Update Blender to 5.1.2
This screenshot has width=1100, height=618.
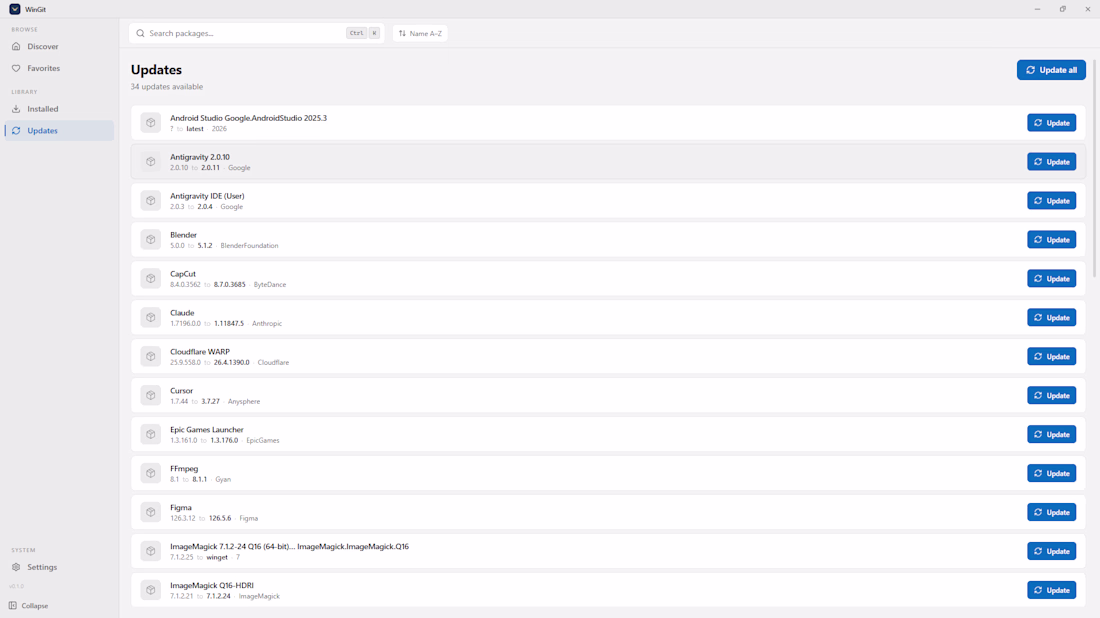click(x=1052, y=239)
